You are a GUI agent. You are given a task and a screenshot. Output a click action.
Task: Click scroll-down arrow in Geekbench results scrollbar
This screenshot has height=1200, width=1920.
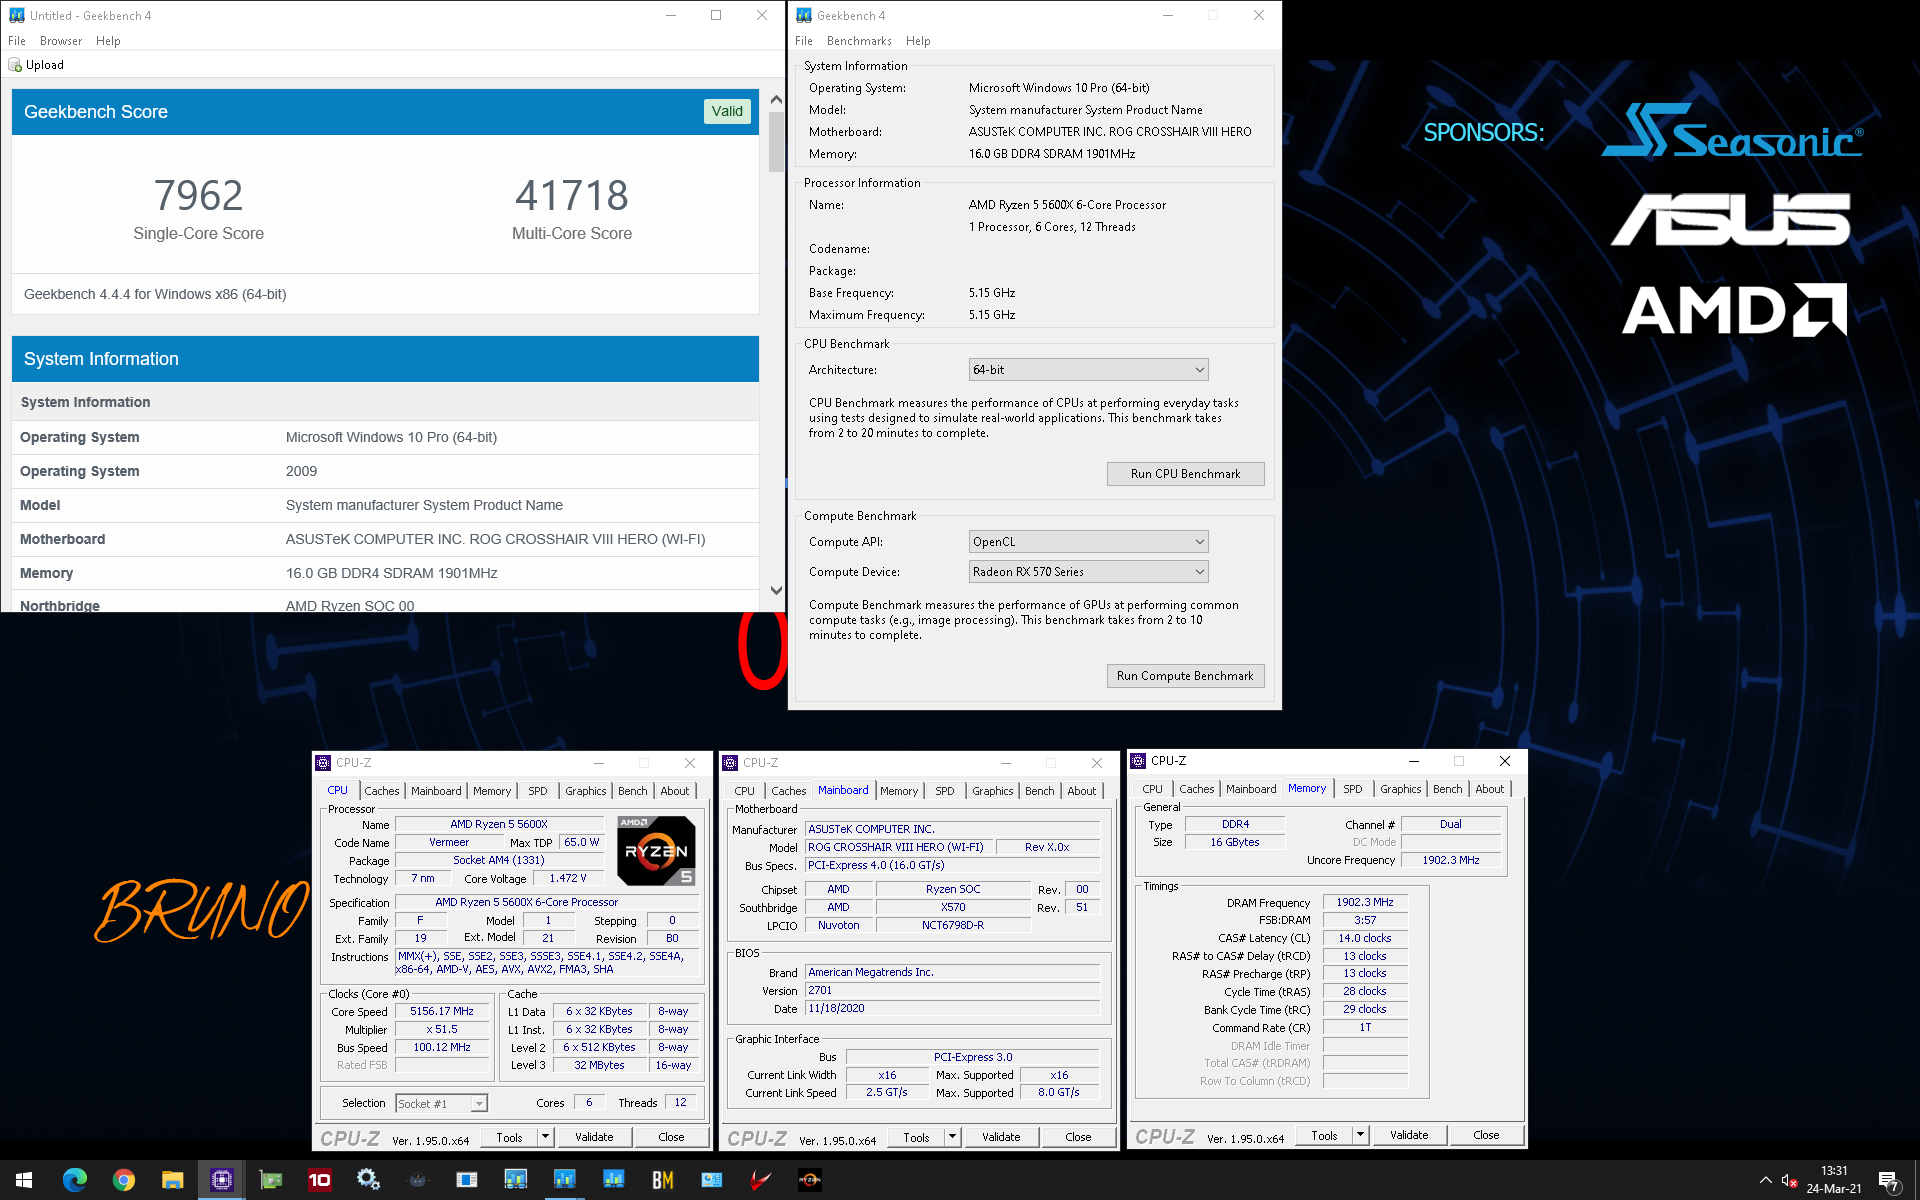[776, 591]
